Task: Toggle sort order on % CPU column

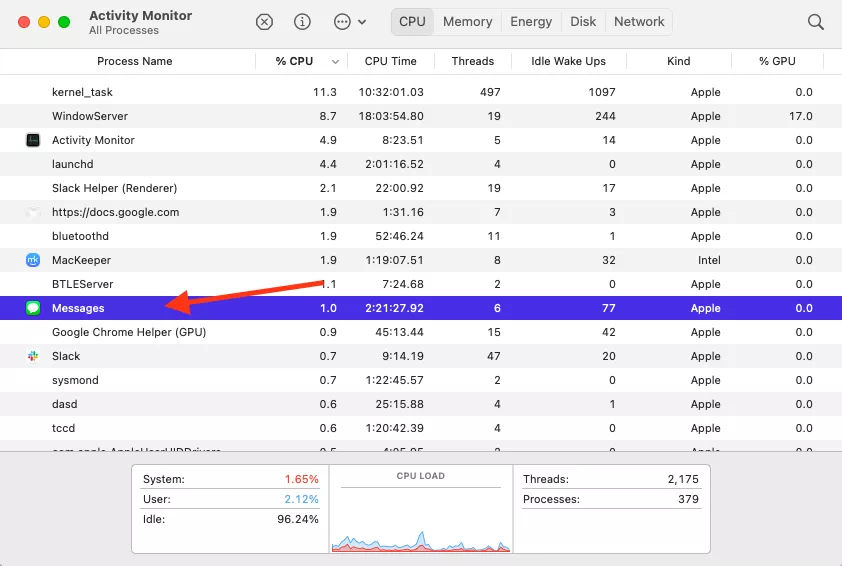Action: click(x=295, y=61)
